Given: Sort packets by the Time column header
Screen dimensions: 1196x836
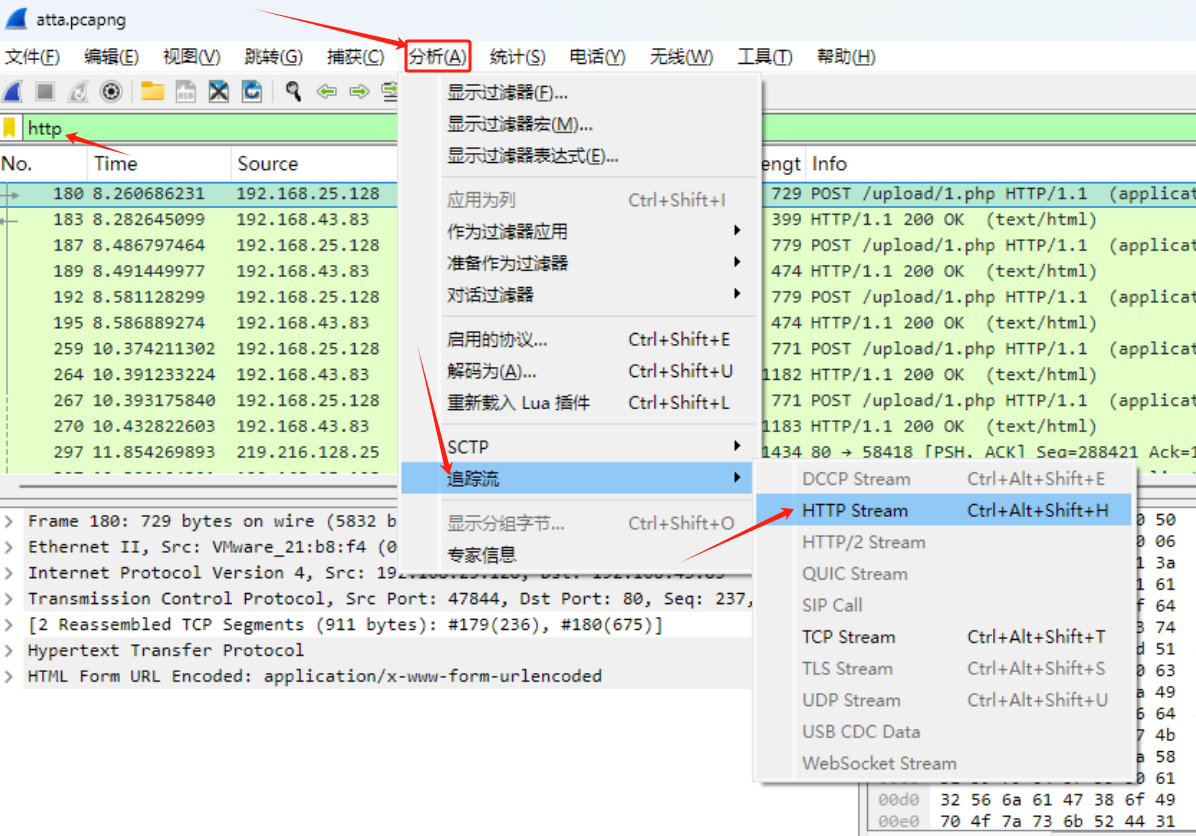Looking at the screenshot, I should click(x=115, y=164).
